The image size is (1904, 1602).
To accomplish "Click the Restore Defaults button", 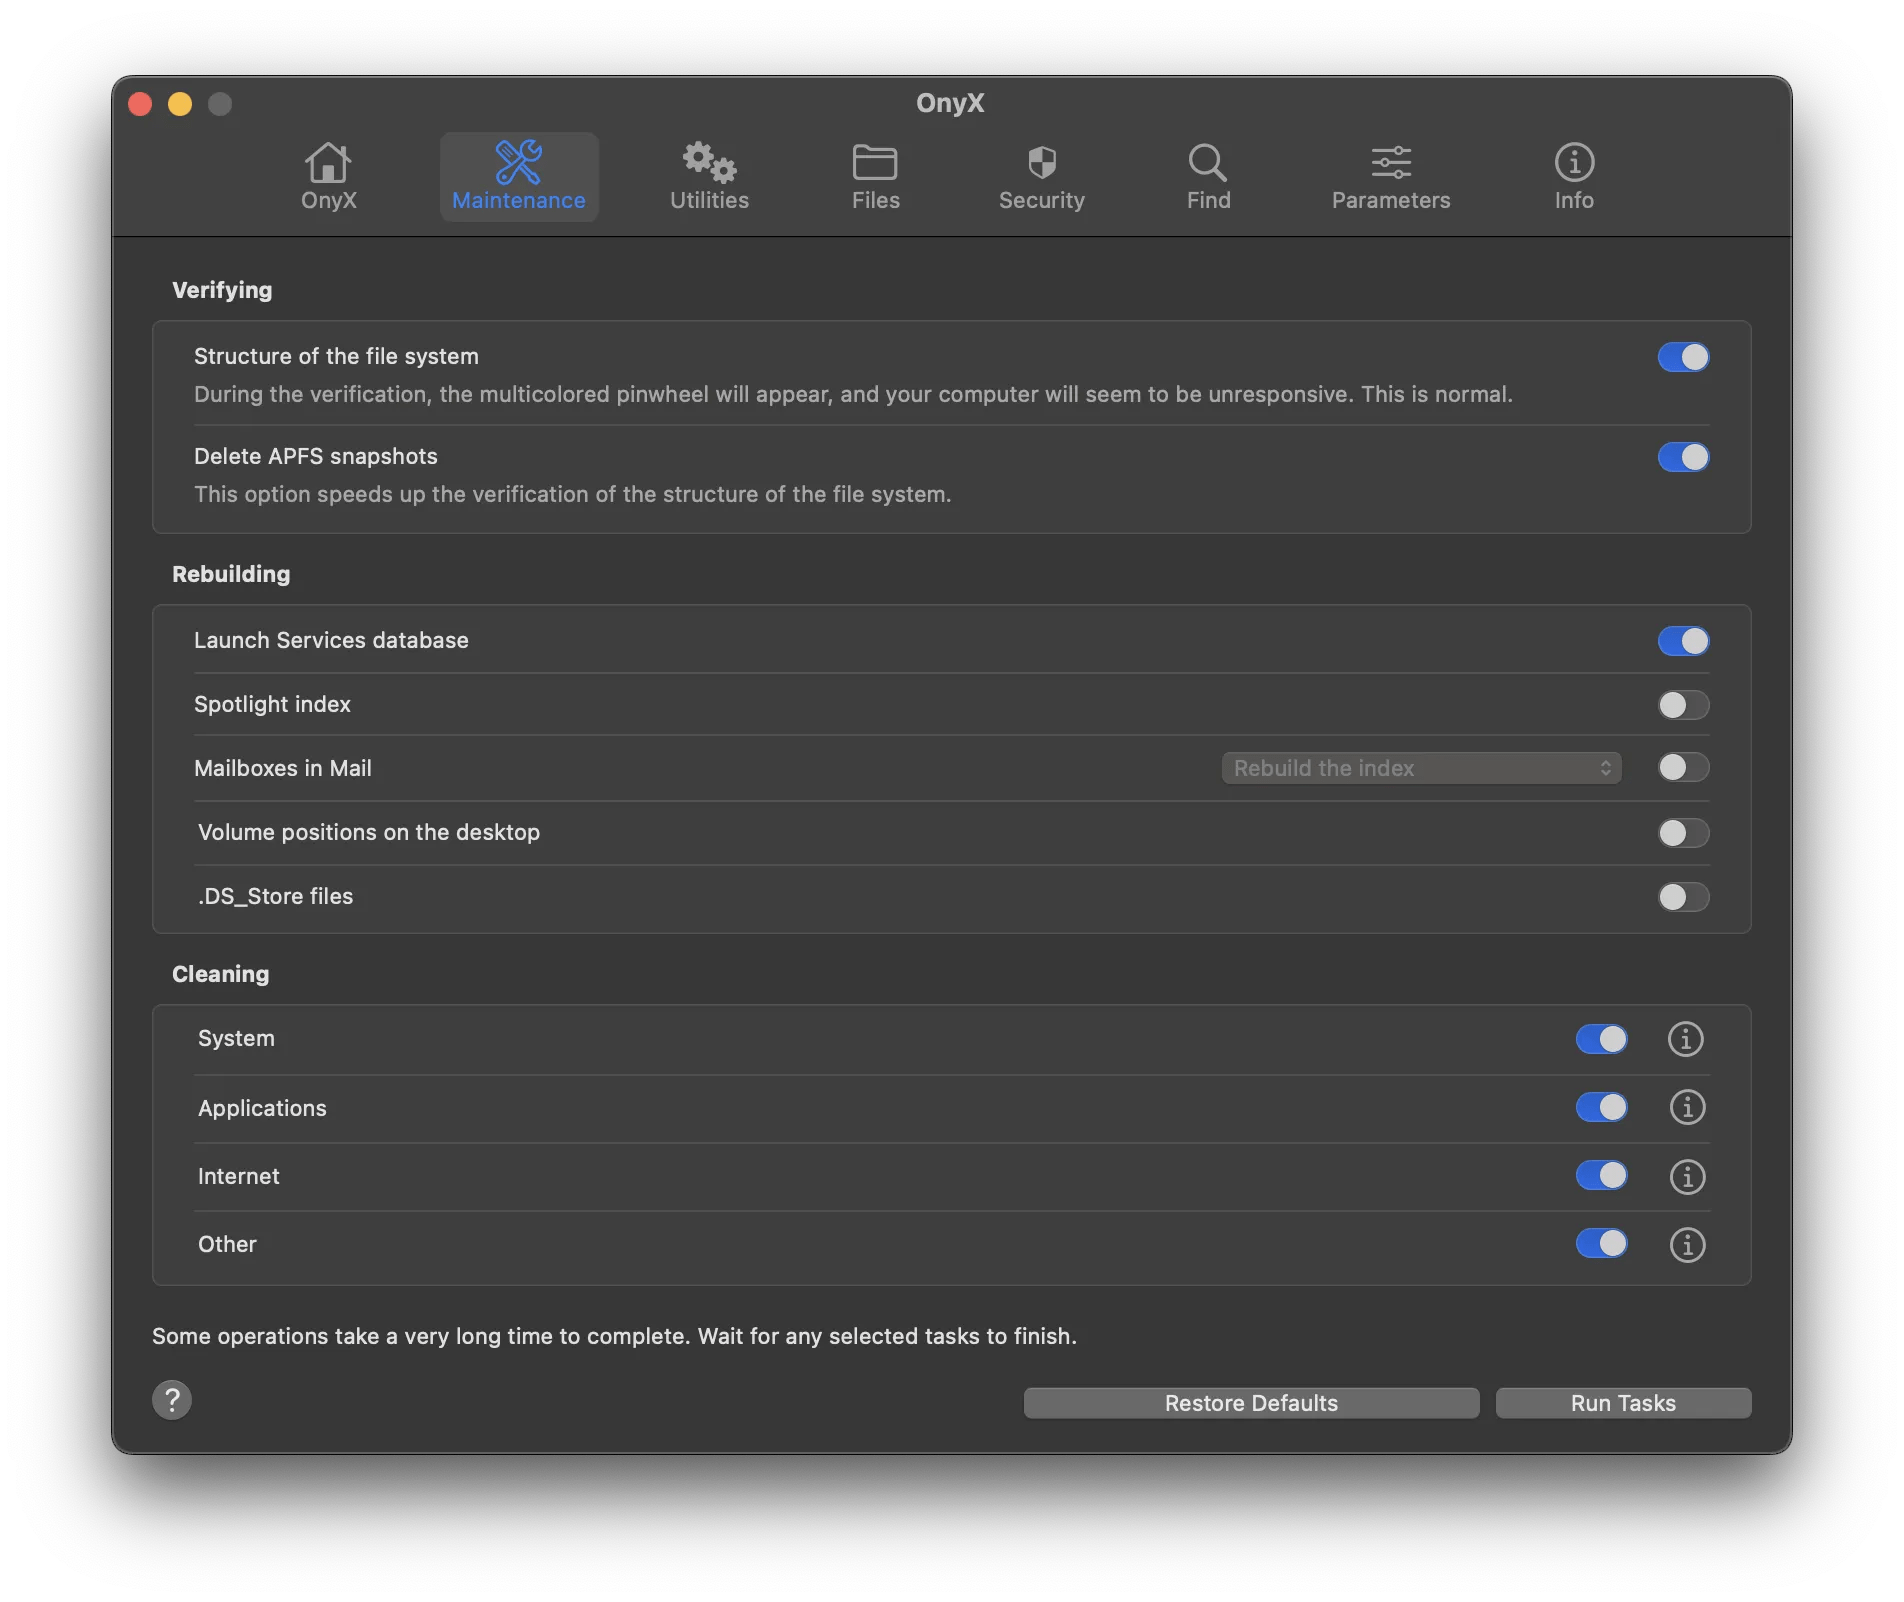I will point(1250,1402).
